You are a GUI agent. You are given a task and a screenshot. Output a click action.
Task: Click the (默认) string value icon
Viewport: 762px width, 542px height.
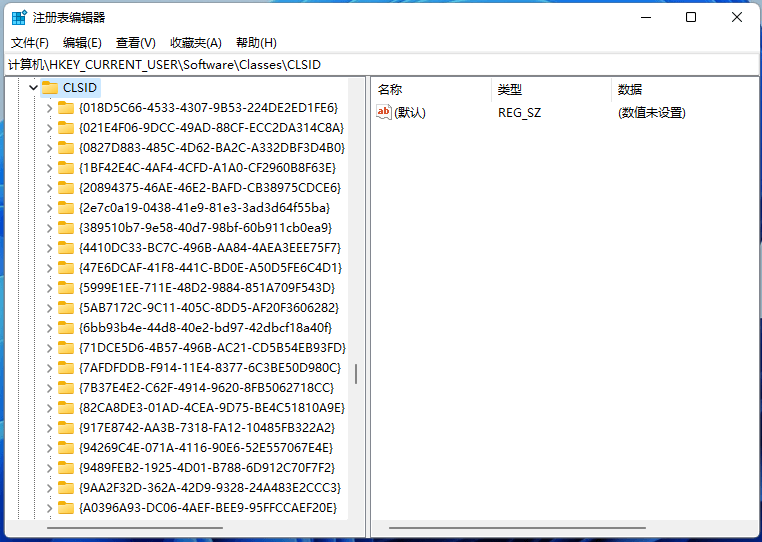click(x=384, y=113)
